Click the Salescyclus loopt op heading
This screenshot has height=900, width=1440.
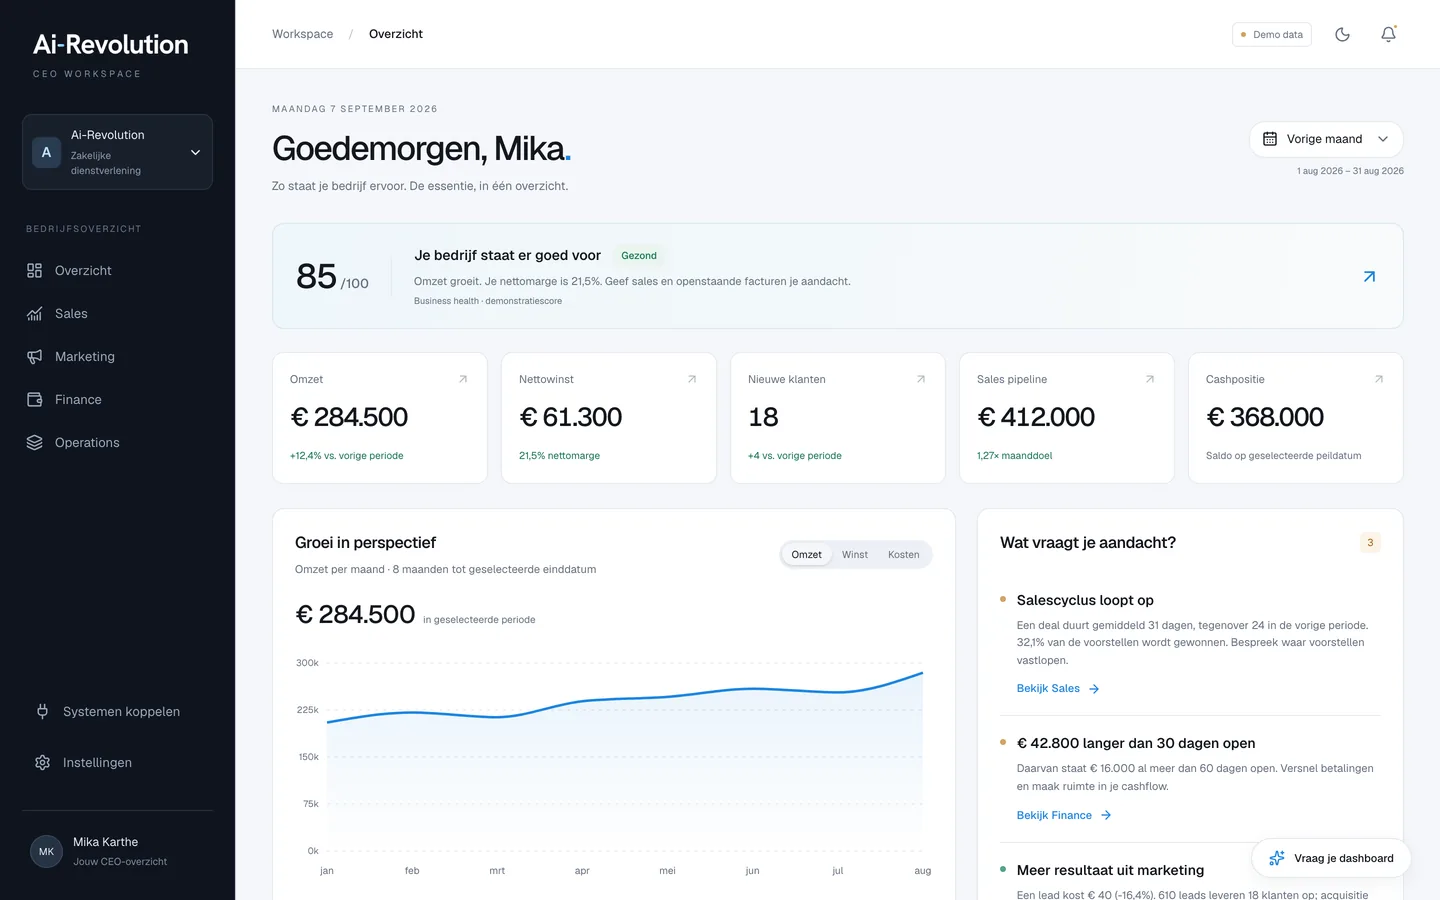coord(1085,601)
